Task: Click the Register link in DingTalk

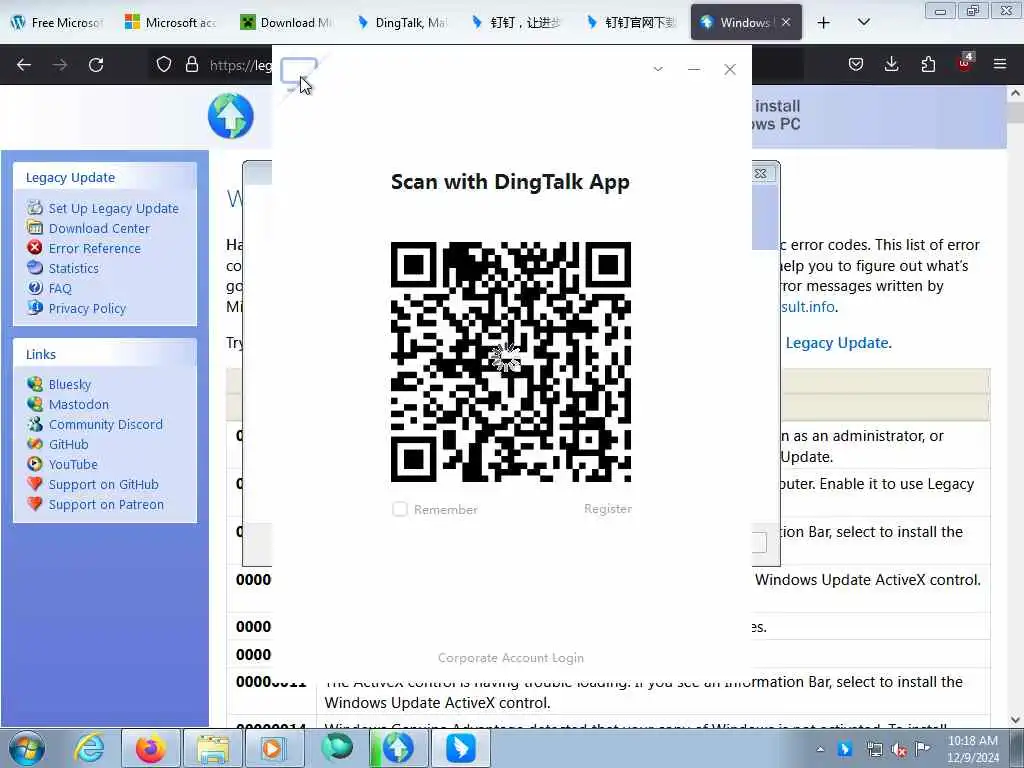Action: 607,509
